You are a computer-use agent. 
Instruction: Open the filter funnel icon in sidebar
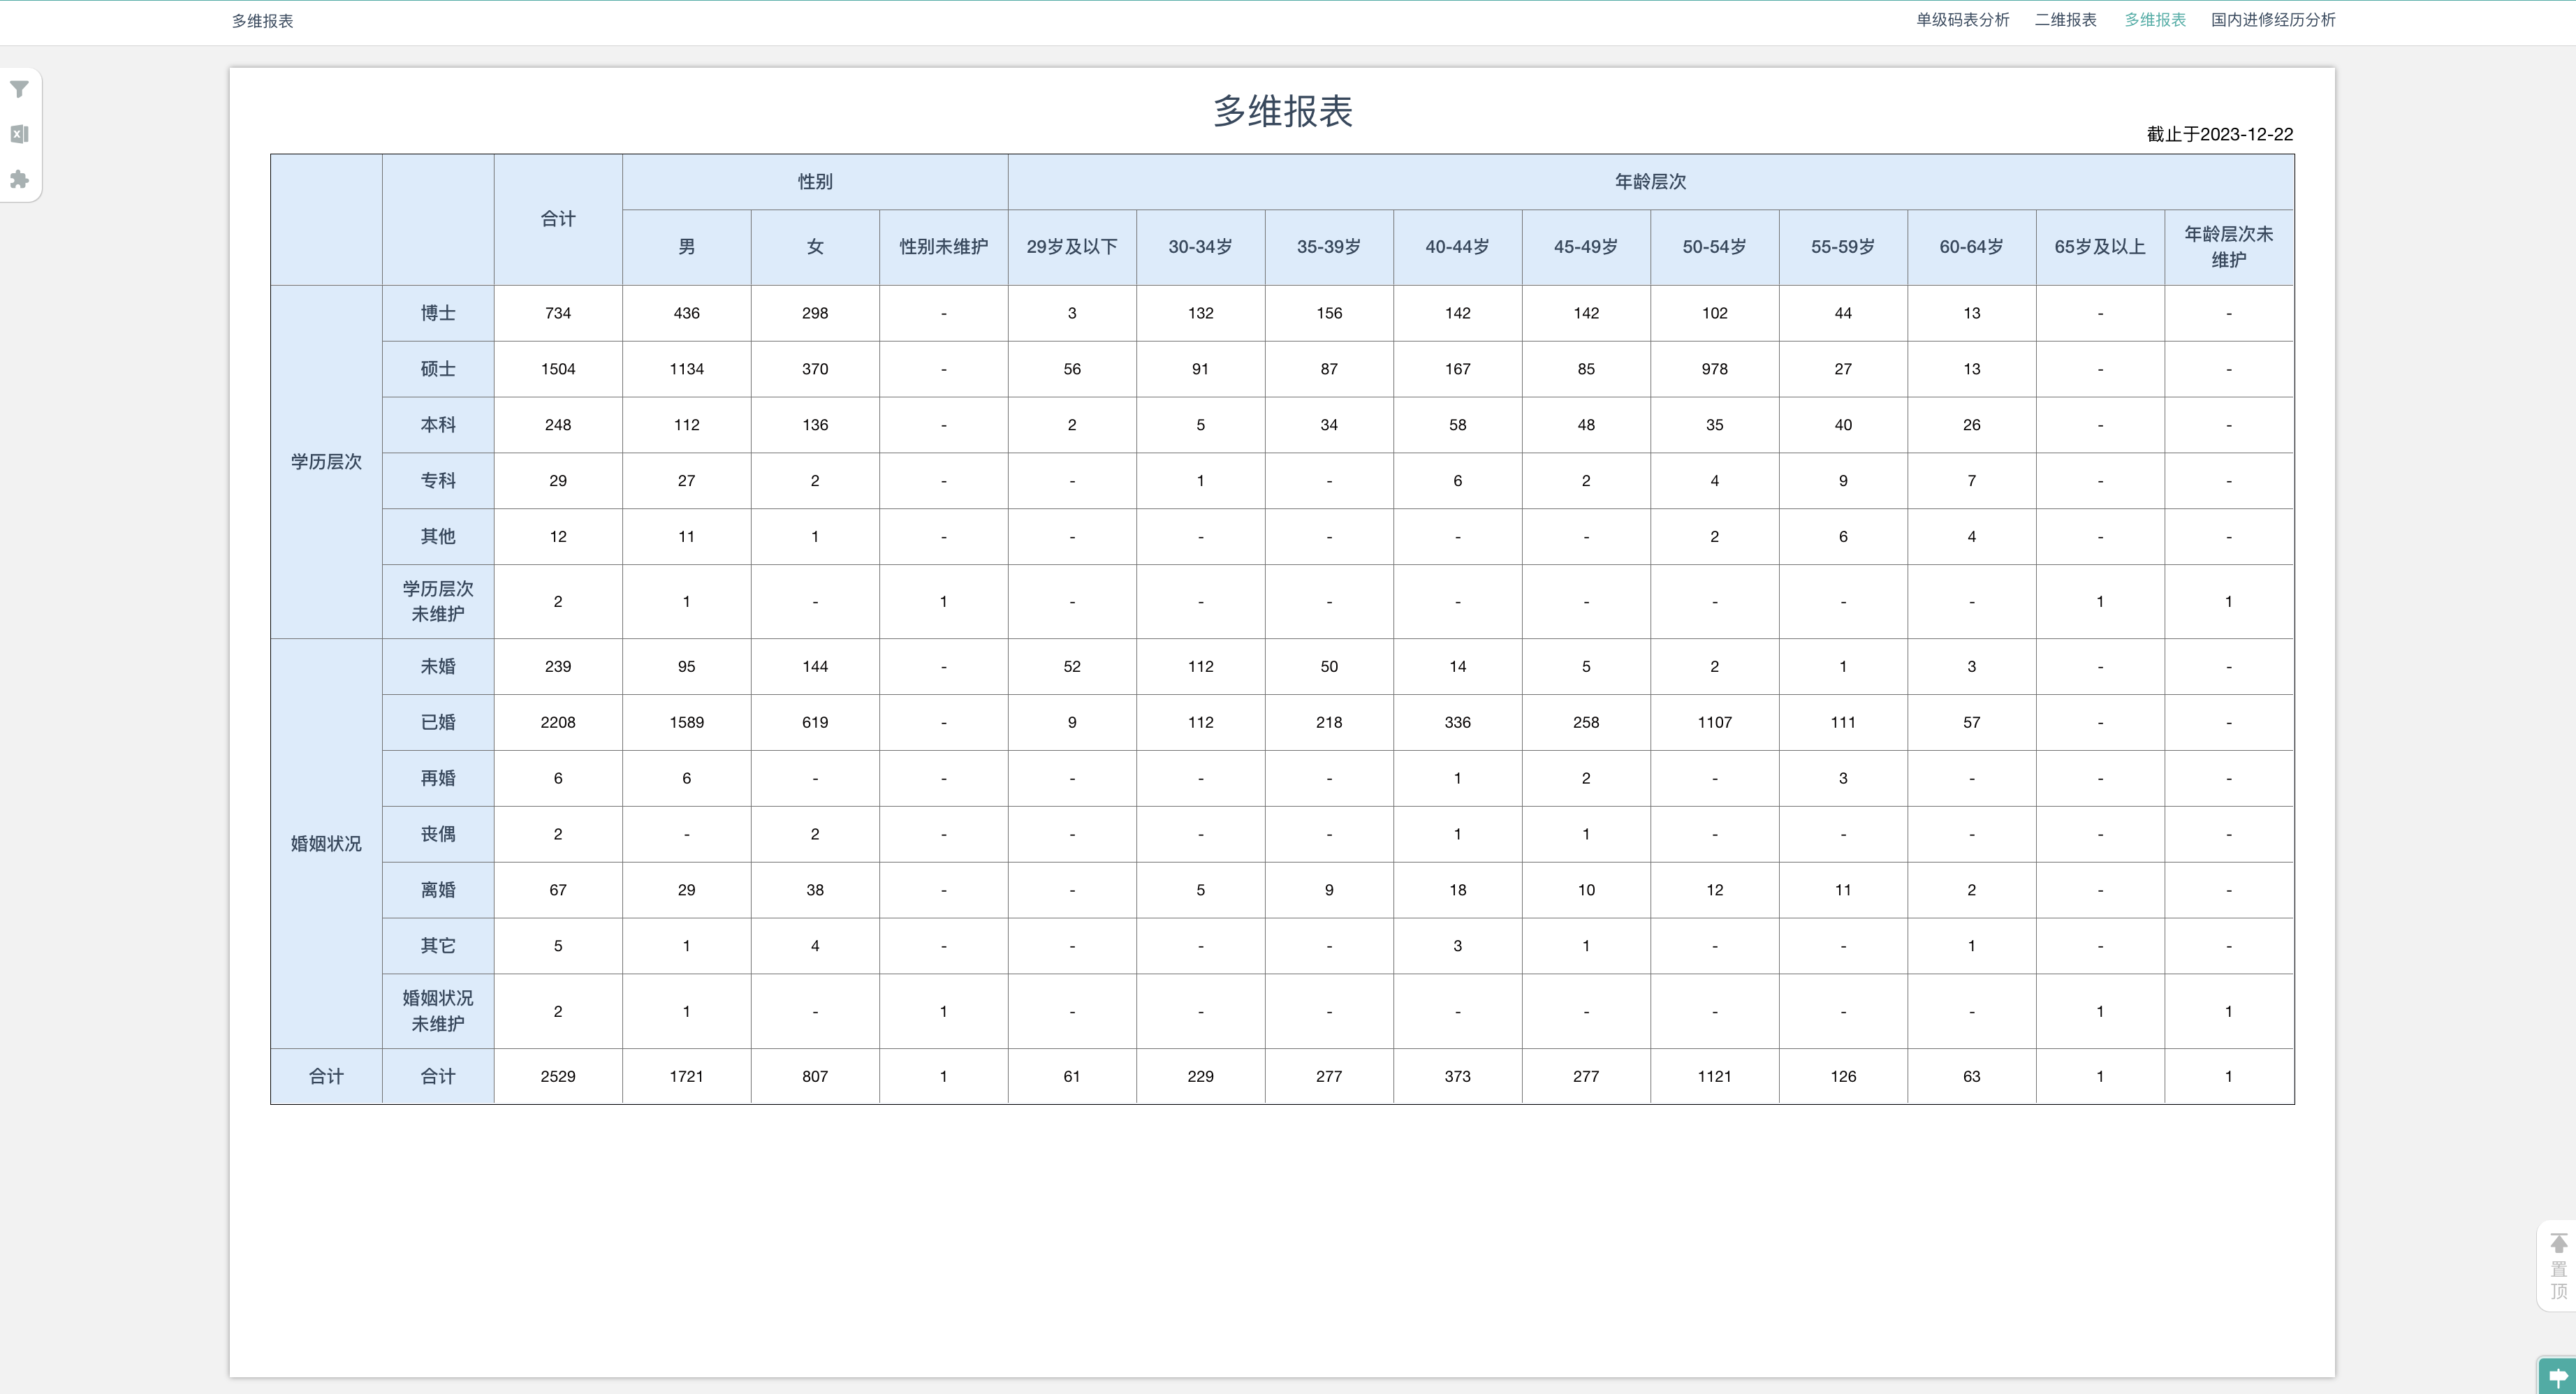[19, 90]
